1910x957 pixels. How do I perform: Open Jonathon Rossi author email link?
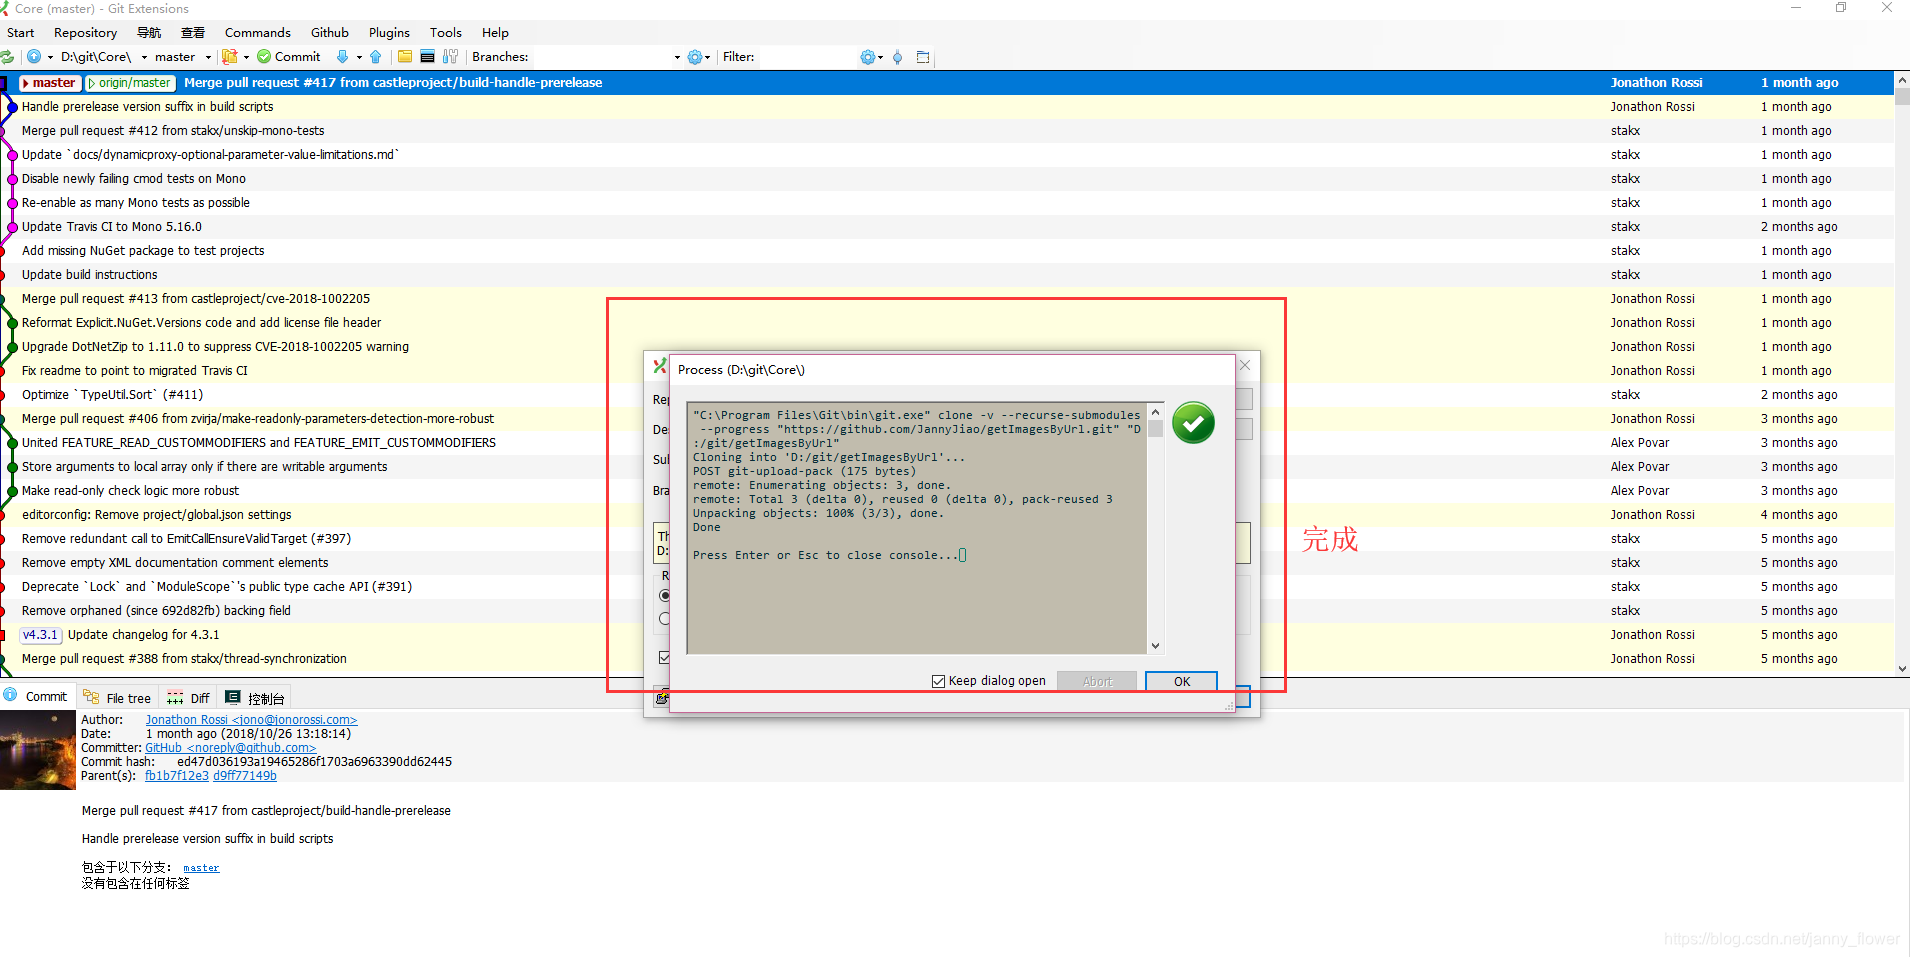point(251,720)
